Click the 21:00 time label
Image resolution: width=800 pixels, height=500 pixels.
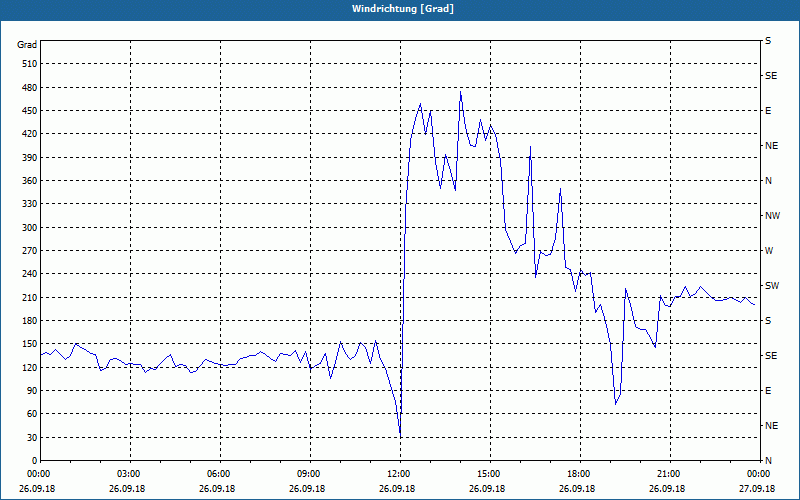(x=670, y=474)
